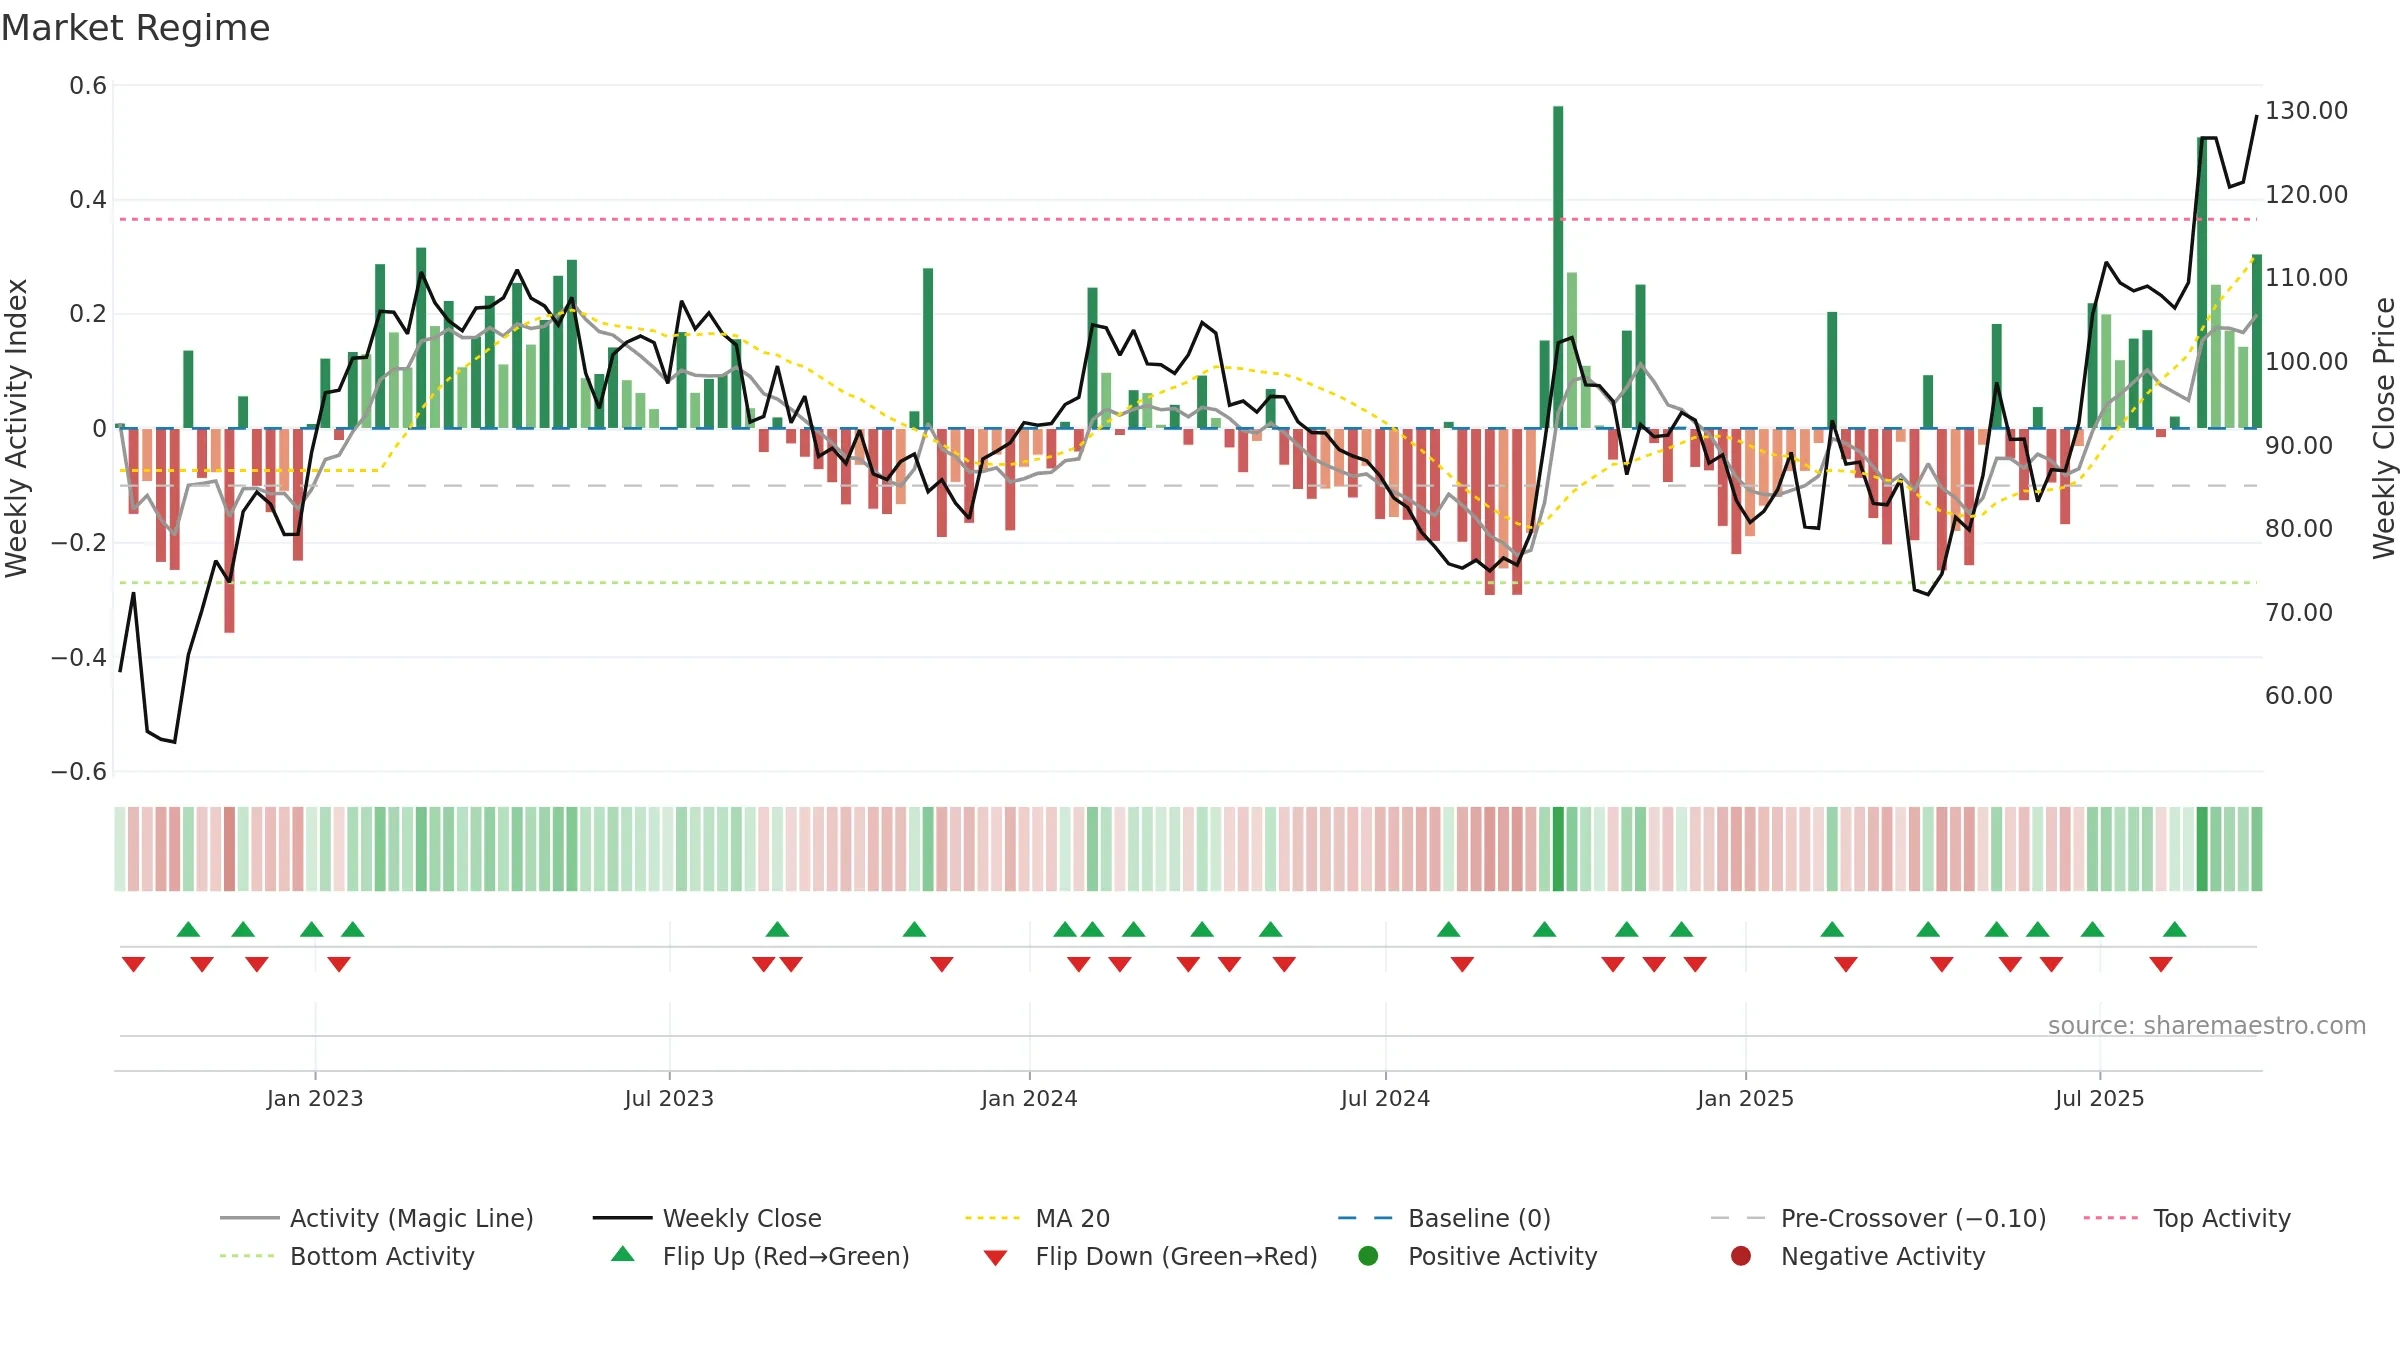
Task: Toggle the Bottom Activity legend entry
Action: tap(347, 1256)
